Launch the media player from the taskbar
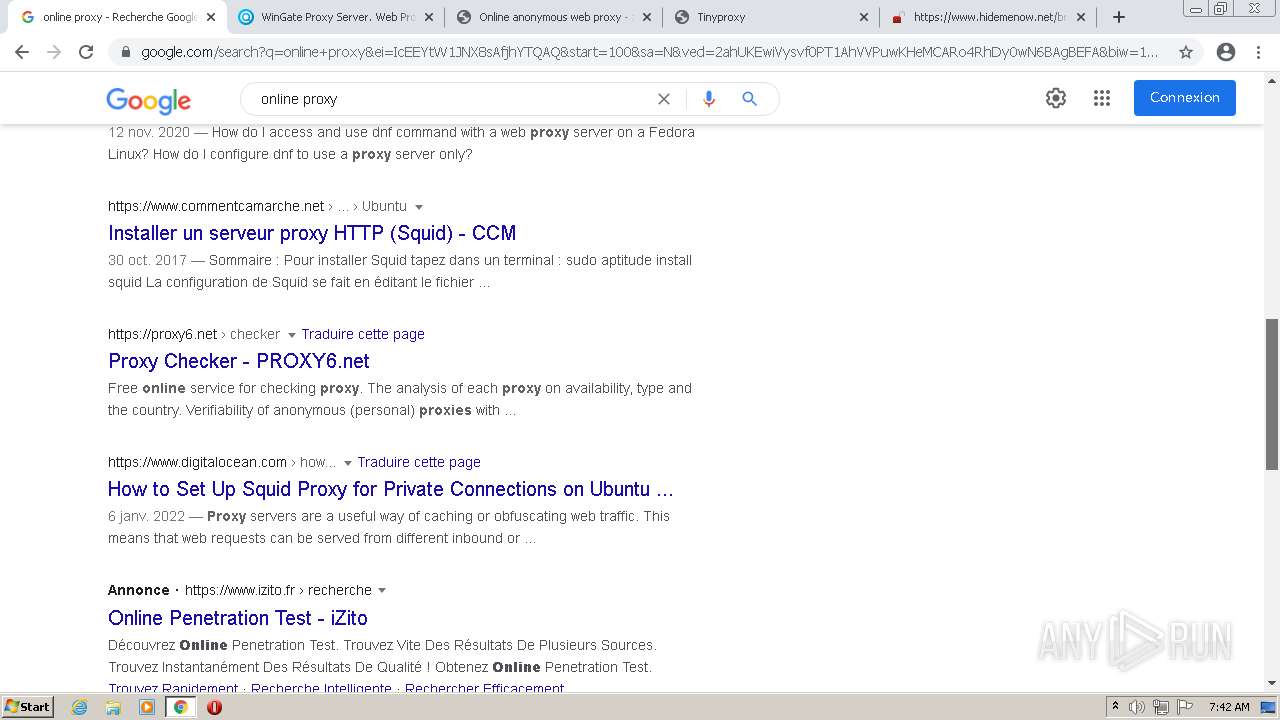The image size is (1280, 720). [147, 707]
